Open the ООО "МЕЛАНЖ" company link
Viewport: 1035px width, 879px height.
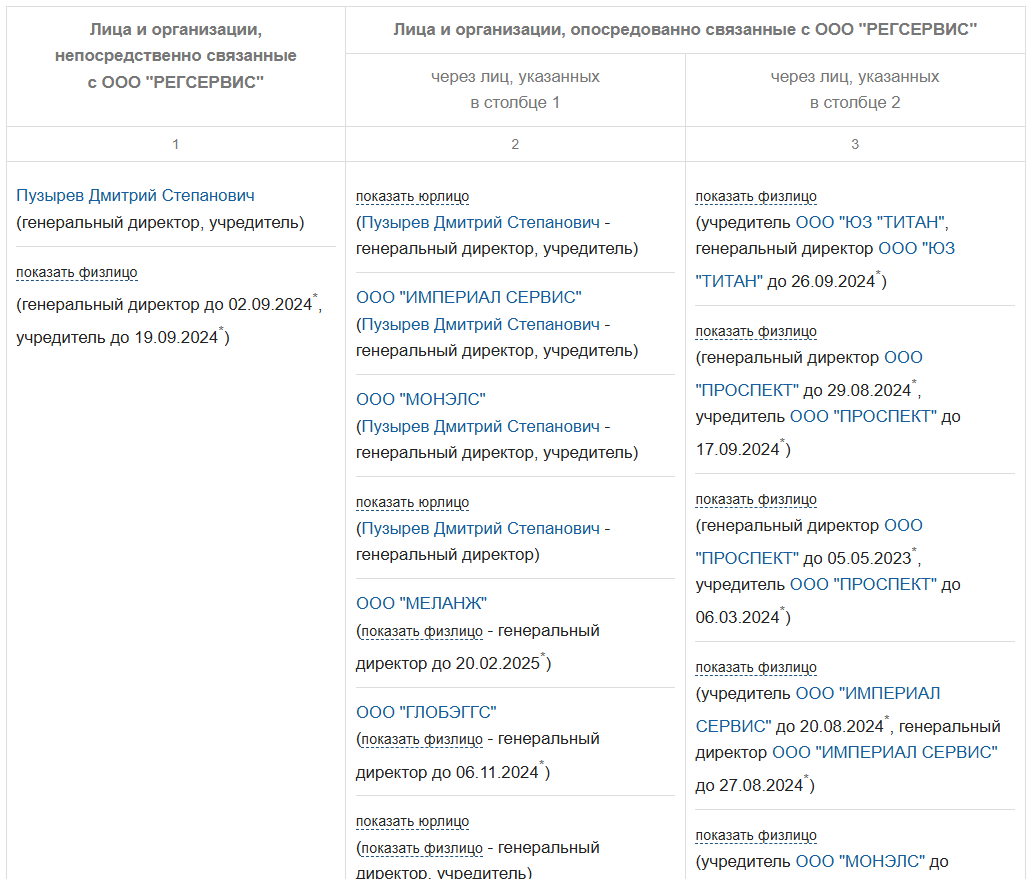pos(421,604)
